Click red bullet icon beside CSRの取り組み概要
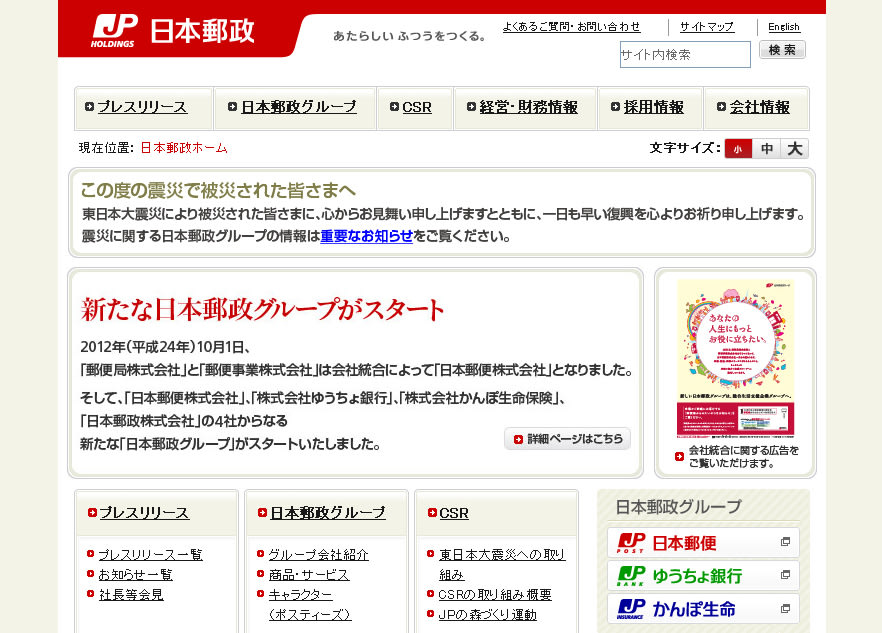 click(430, 594)
